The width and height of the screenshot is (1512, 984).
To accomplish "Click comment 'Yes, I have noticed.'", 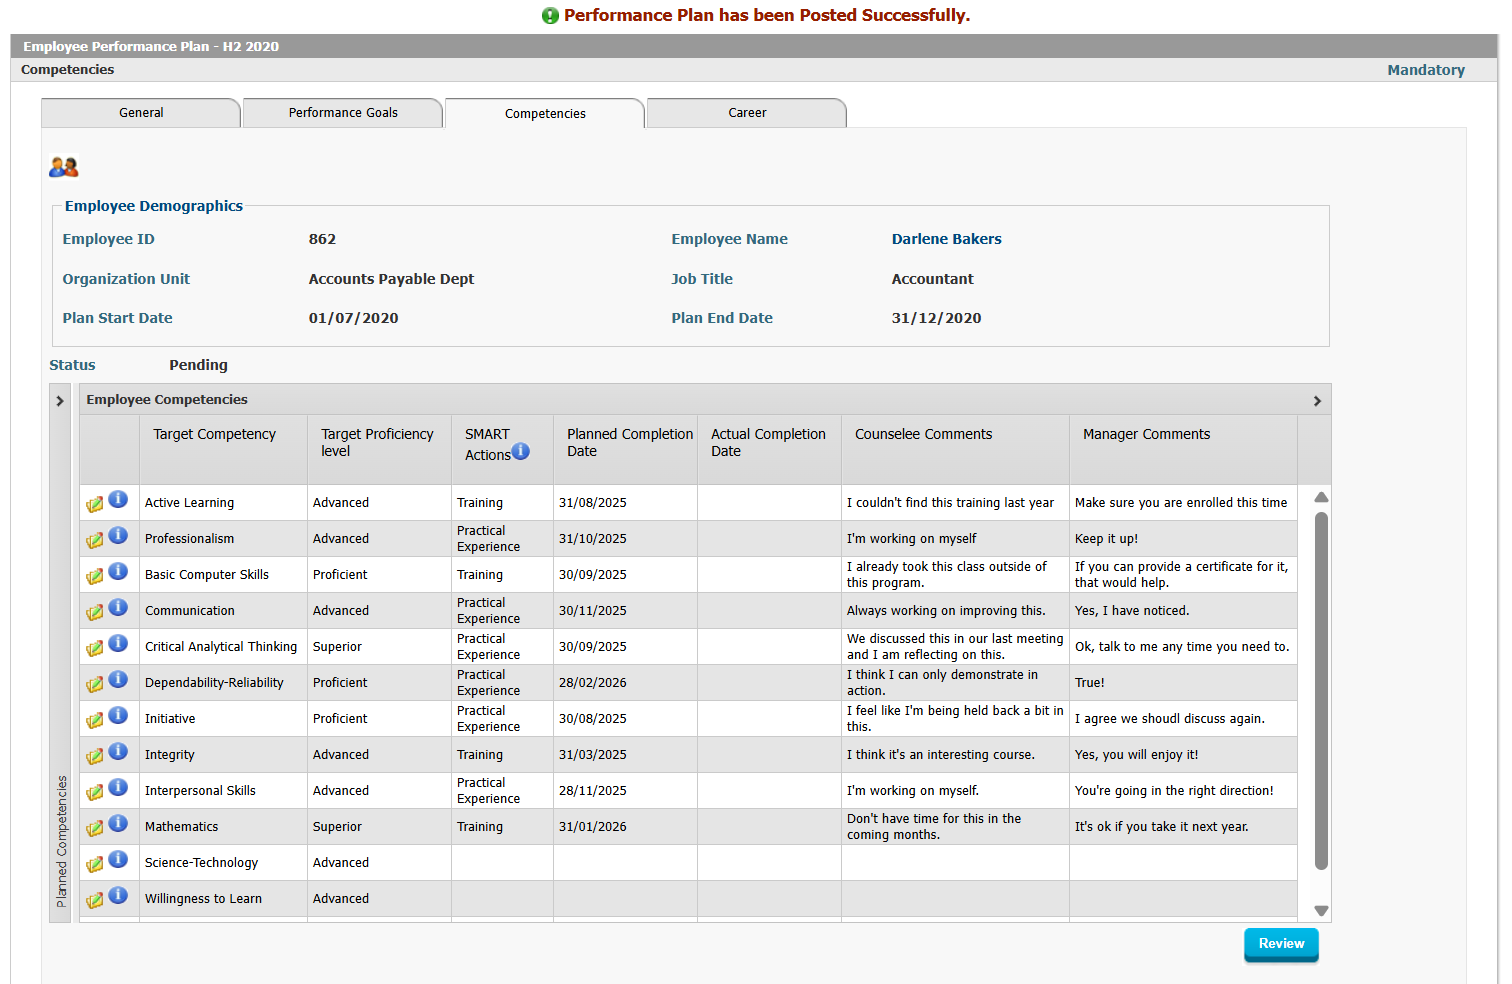I will click(x=1132, y=611).
